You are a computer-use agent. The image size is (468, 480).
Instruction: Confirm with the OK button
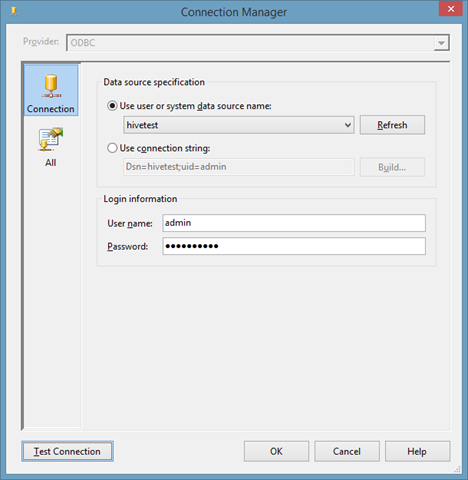276,451
